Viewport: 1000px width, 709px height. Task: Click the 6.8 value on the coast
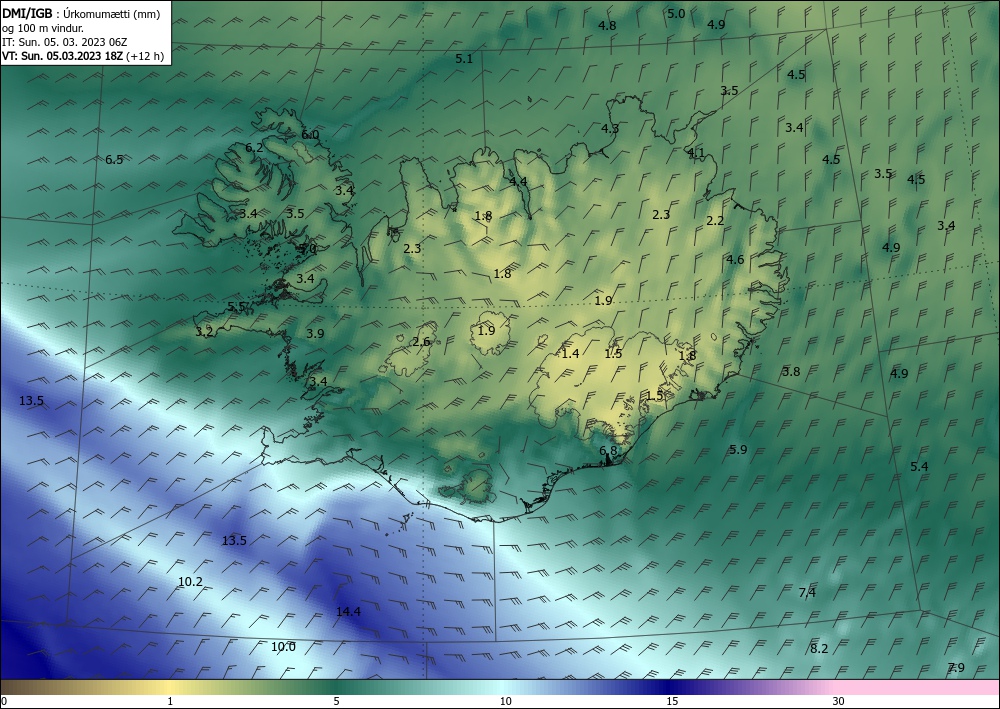pos(608,450)
